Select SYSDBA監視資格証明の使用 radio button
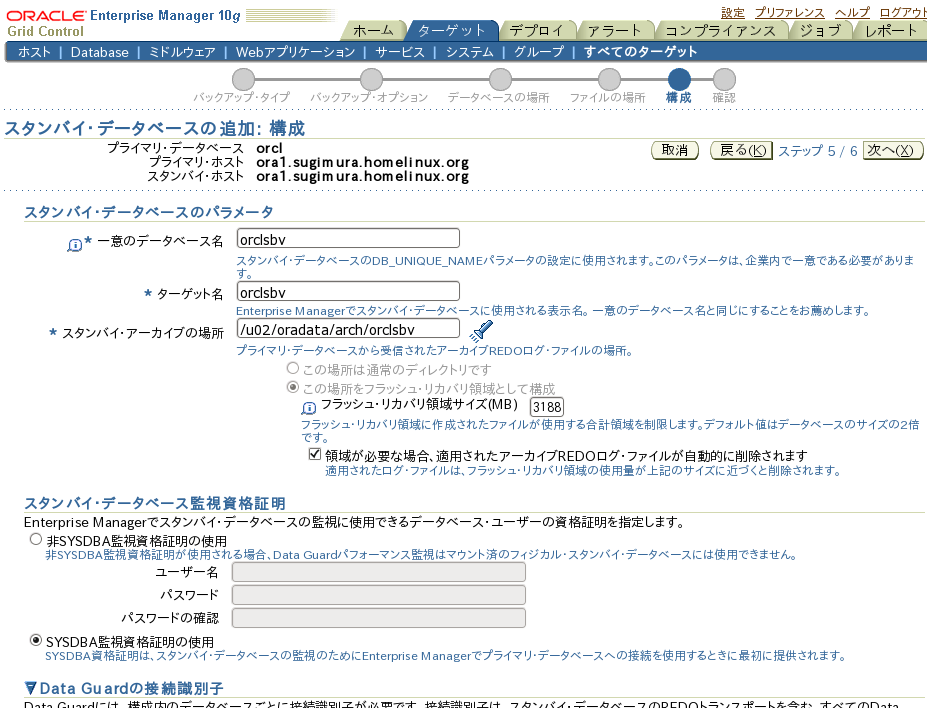 click(x=36, y=641)
